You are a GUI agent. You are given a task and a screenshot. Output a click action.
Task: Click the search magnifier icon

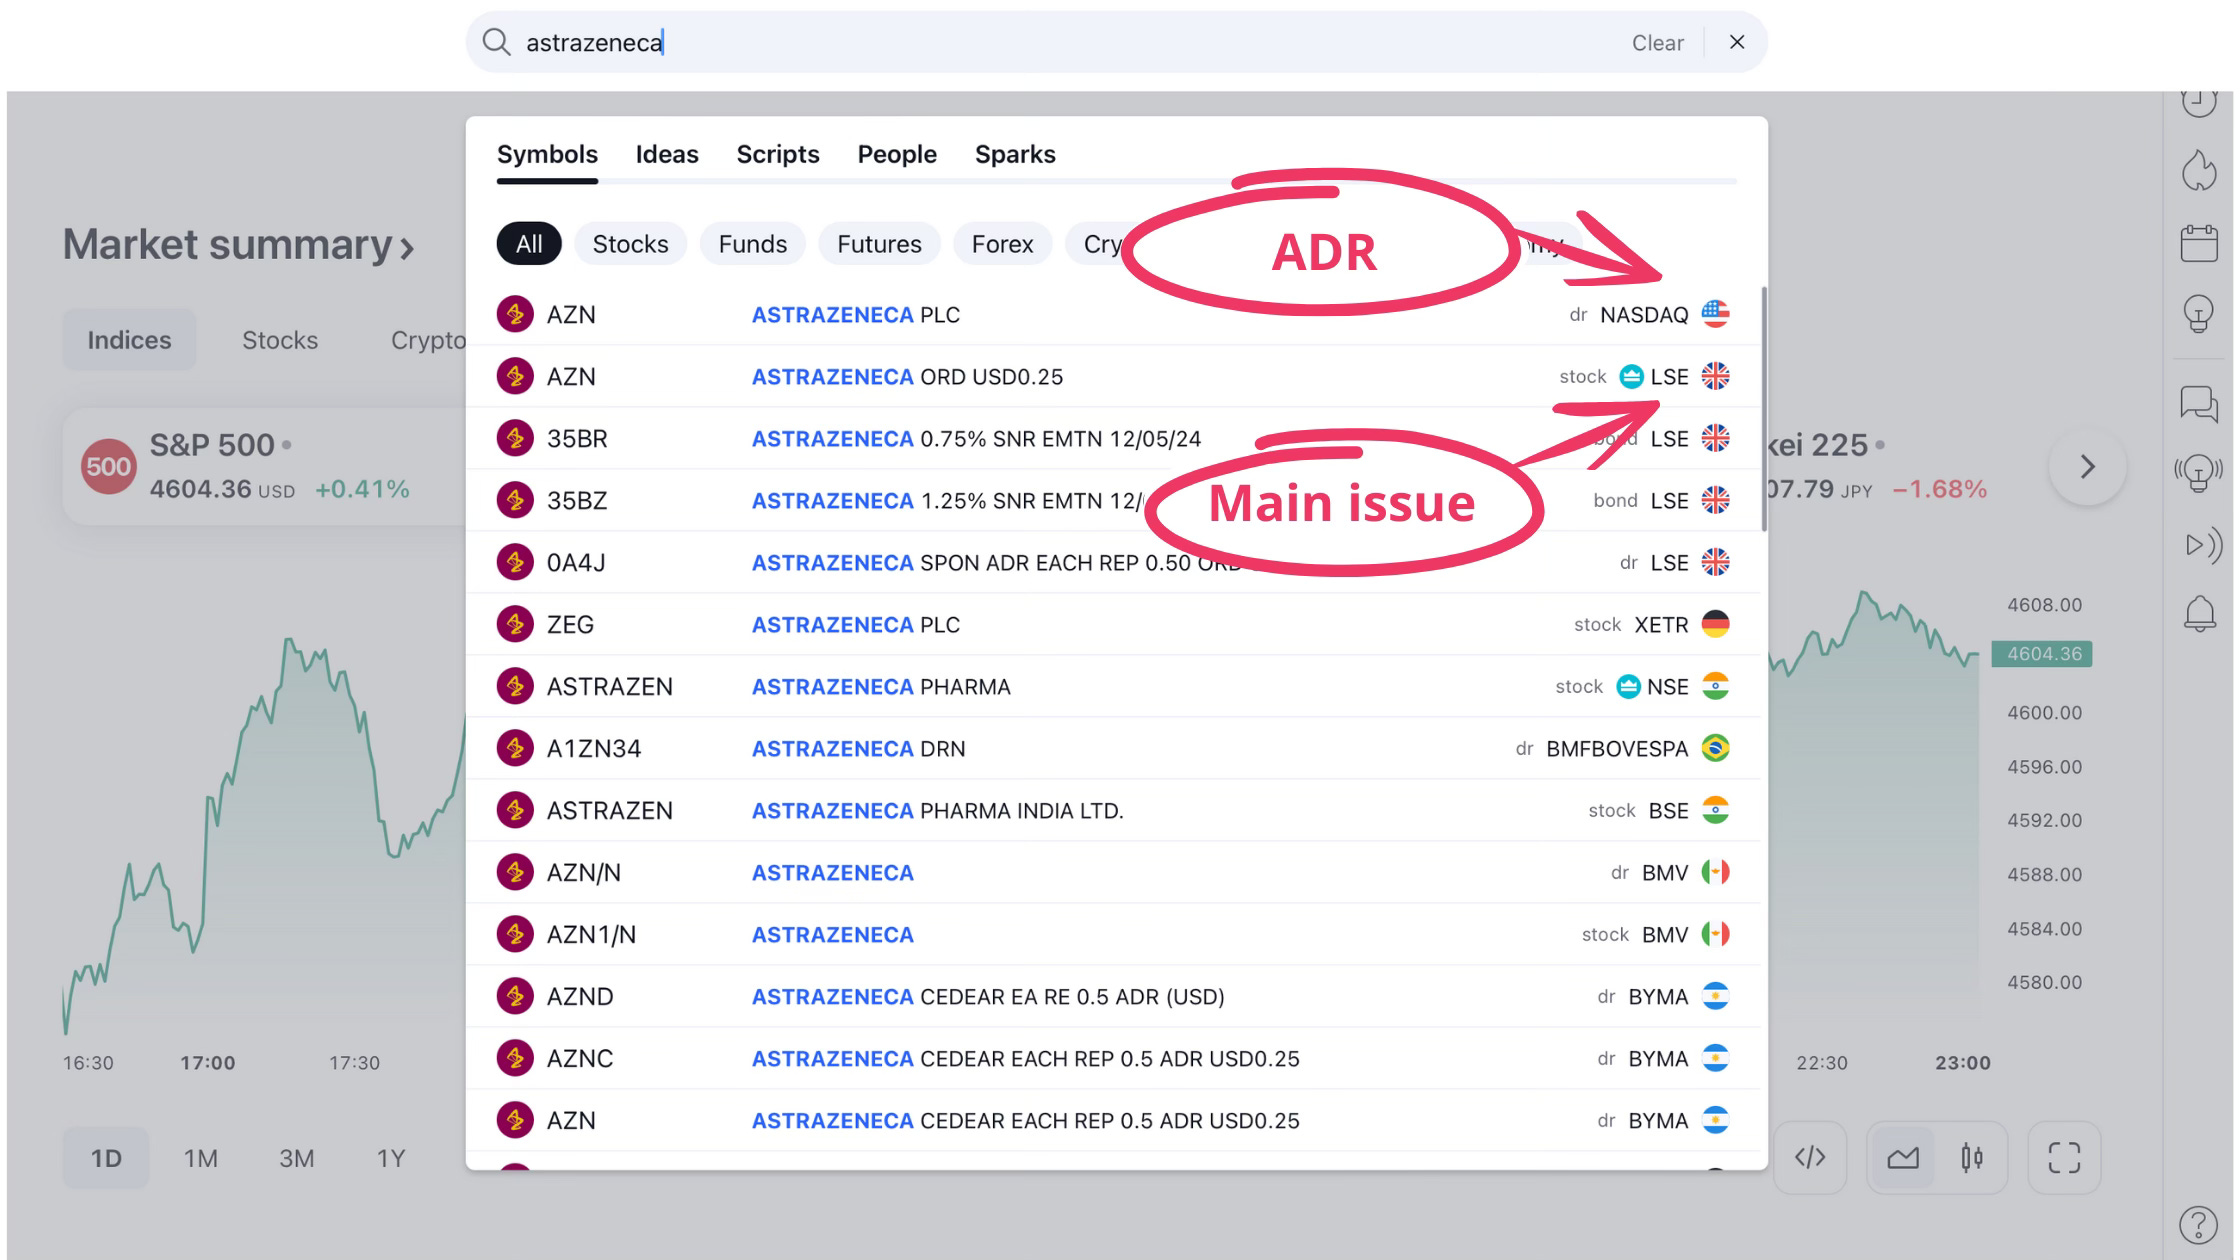(496, 42)
